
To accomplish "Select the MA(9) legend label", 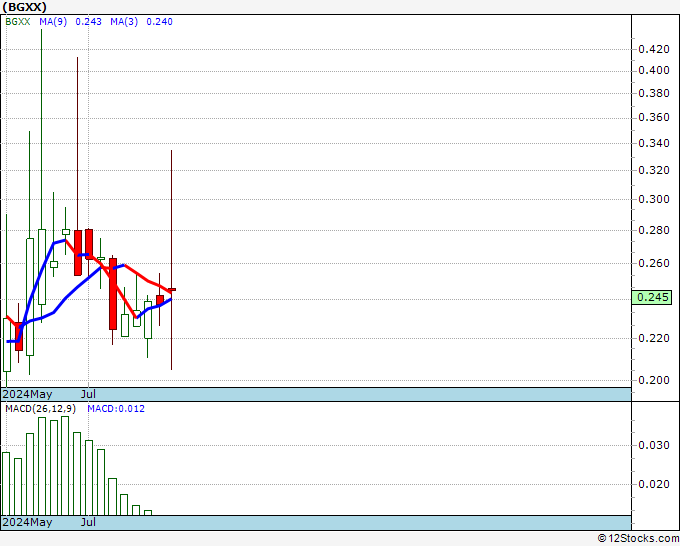I will point(53,22).
